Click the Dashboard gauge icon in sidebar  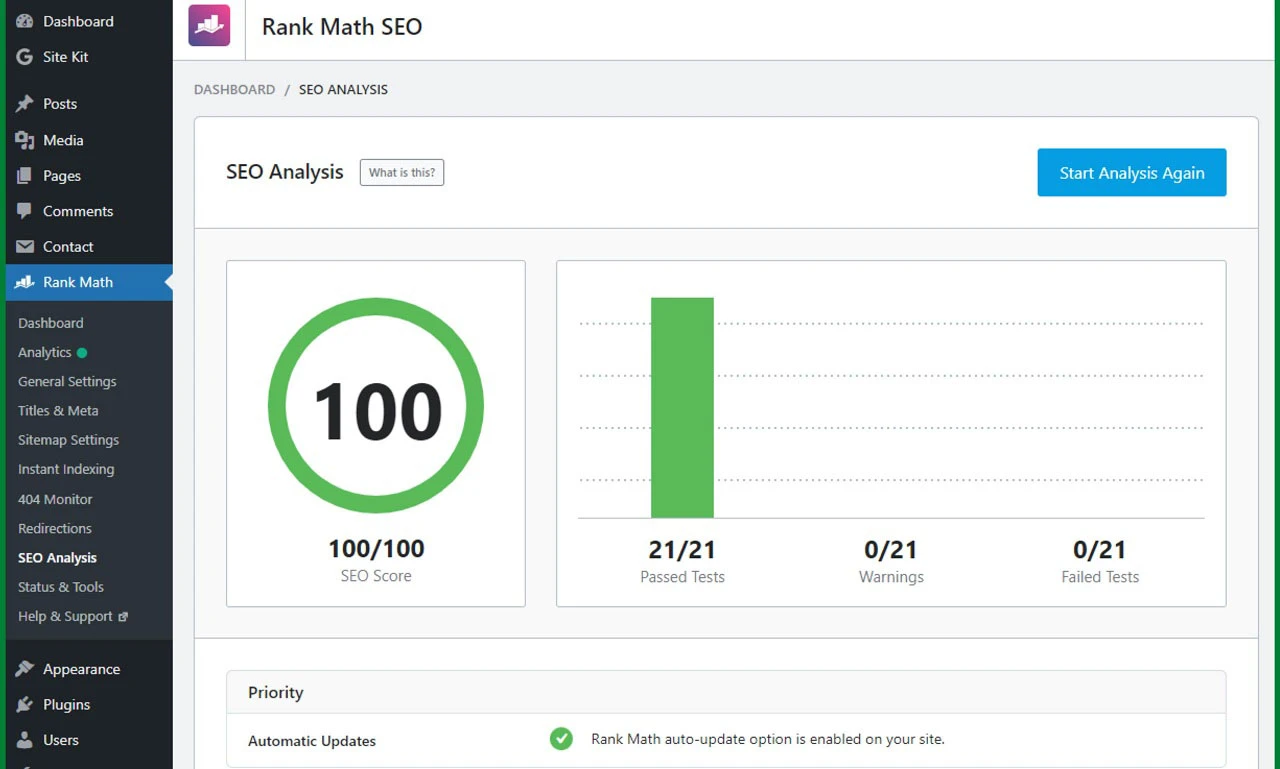tap(25, 21)
